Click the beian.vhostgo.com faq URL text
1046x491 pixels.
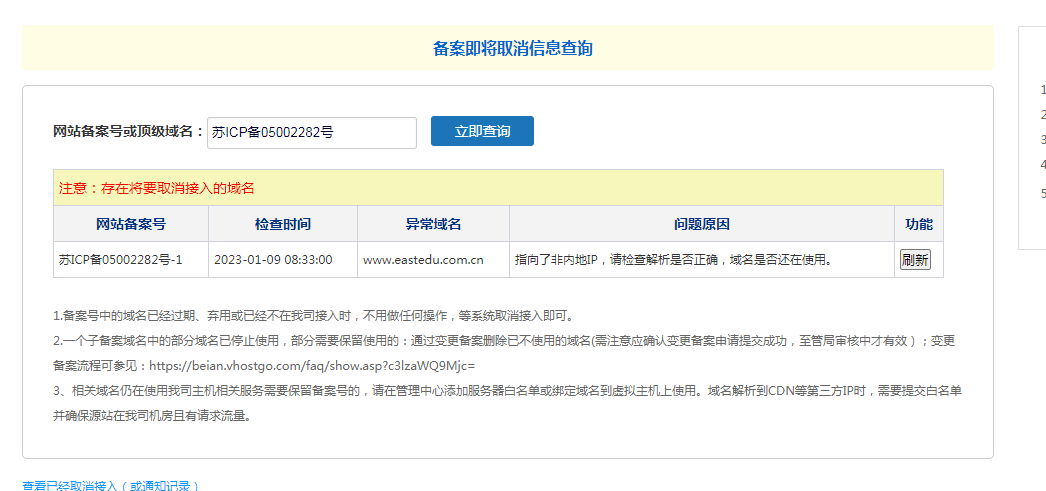click(312, 366)
